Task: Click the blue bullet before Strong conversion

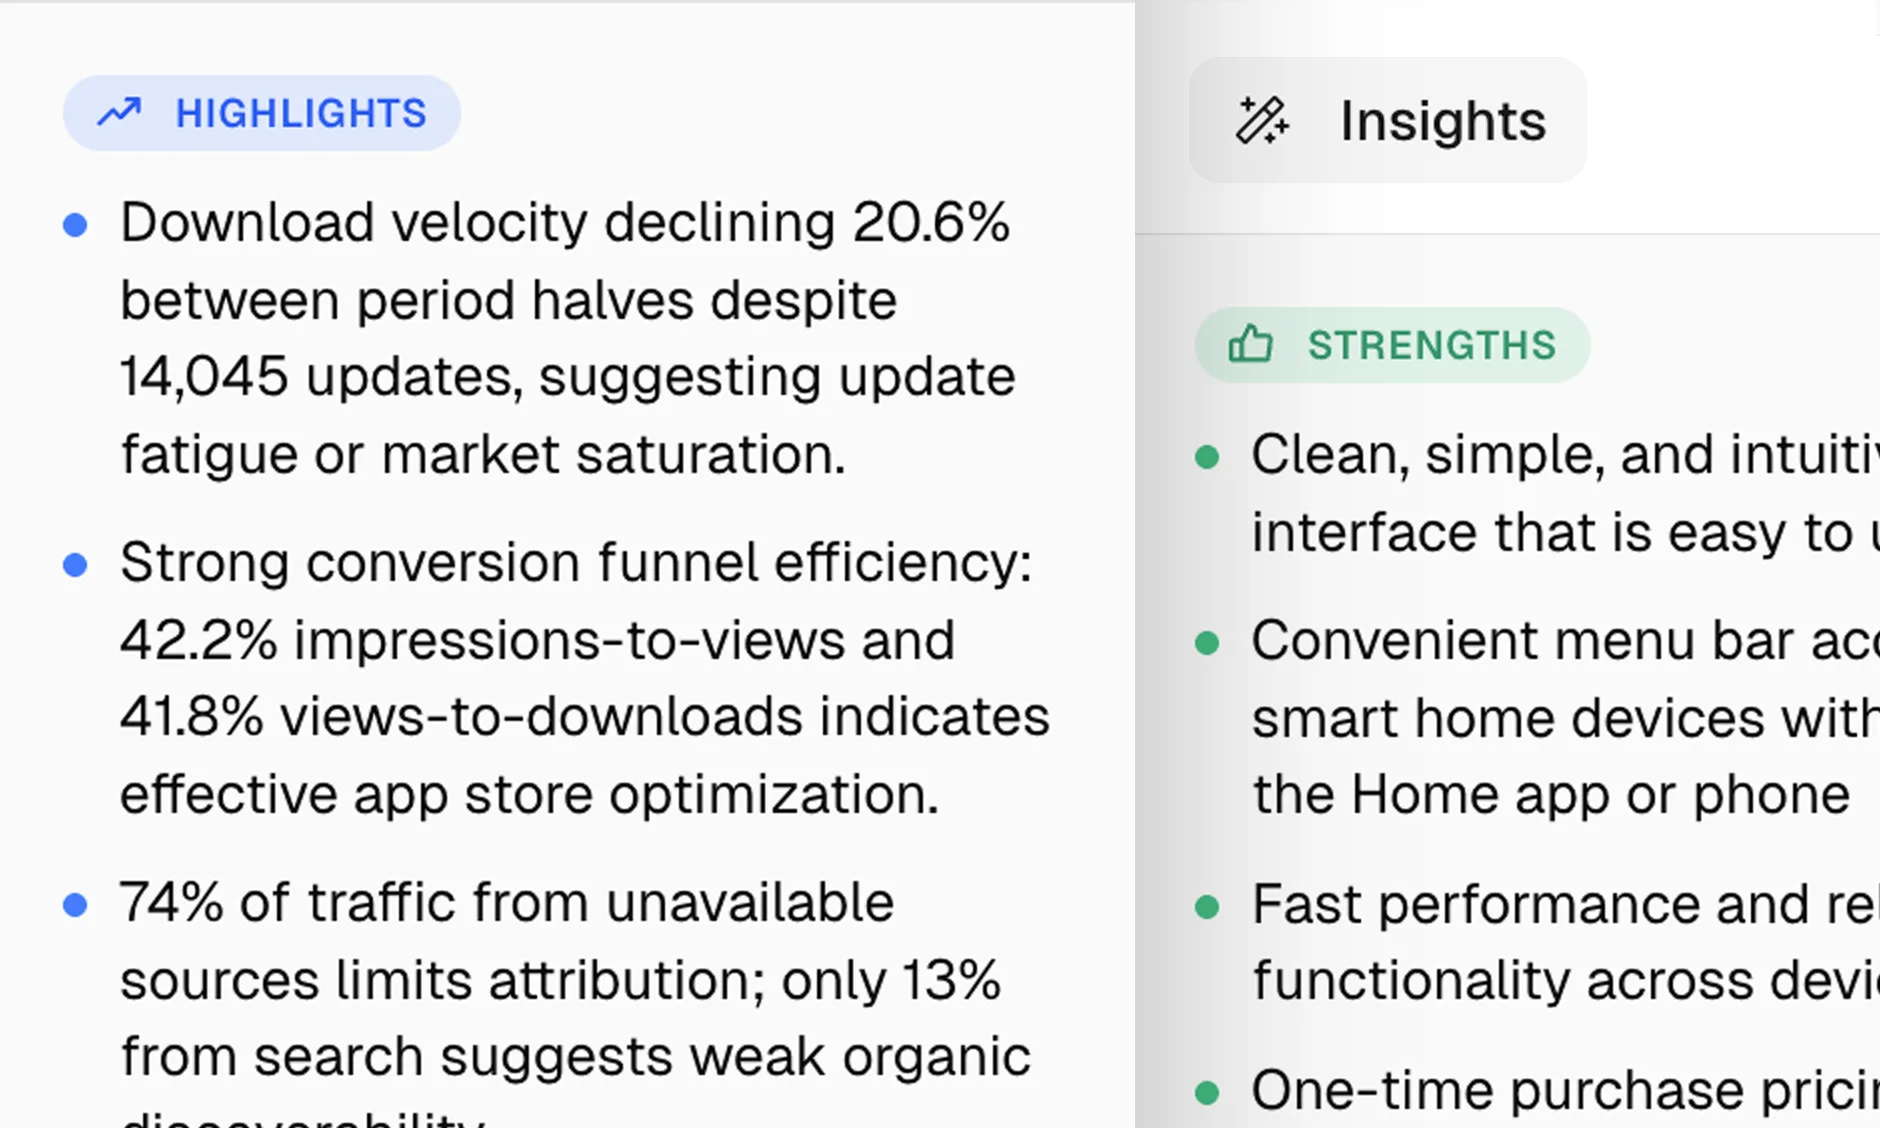Action: [x=75, y=565]
